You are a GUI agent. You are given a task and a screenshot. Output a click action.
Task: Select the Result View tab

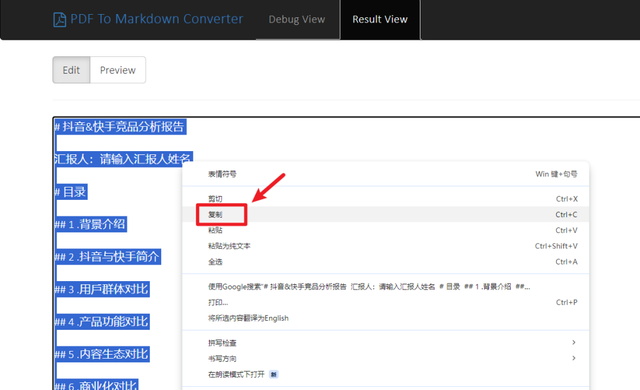pos(380,19)
